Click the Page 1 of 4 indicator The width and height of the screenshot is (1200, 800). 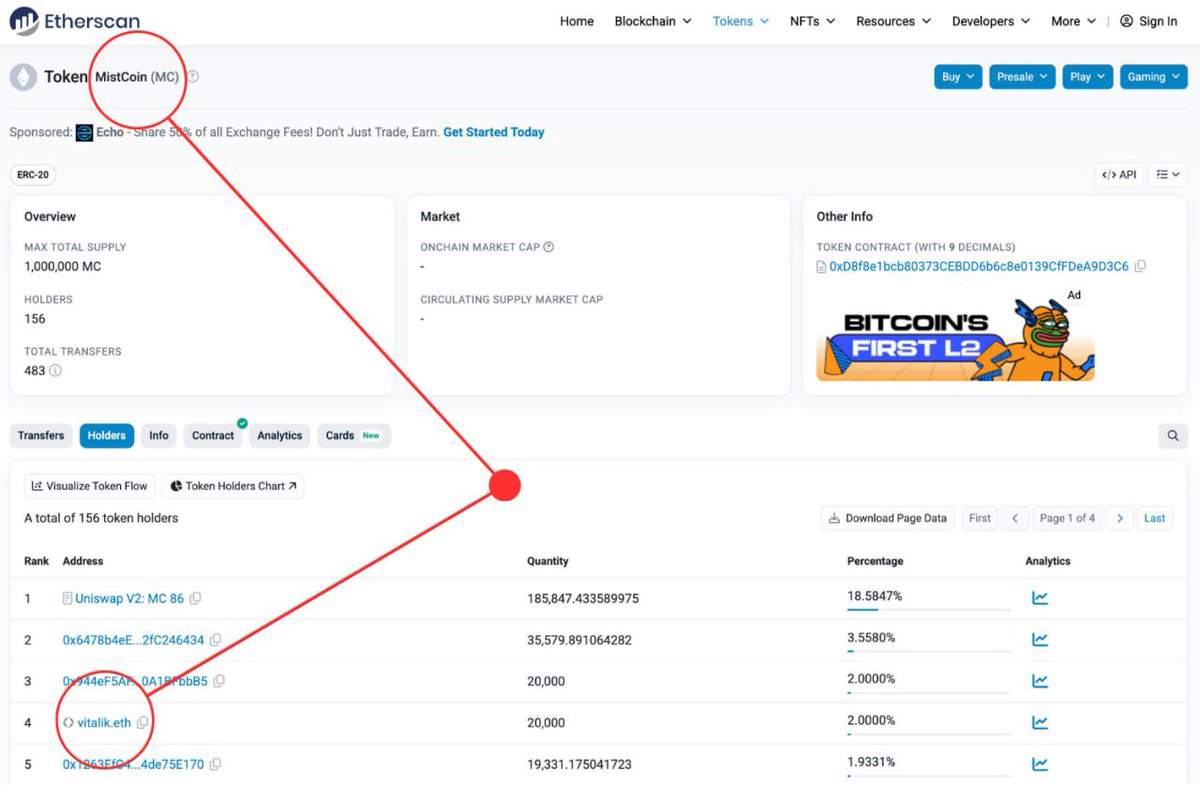tap(1068, 518)
